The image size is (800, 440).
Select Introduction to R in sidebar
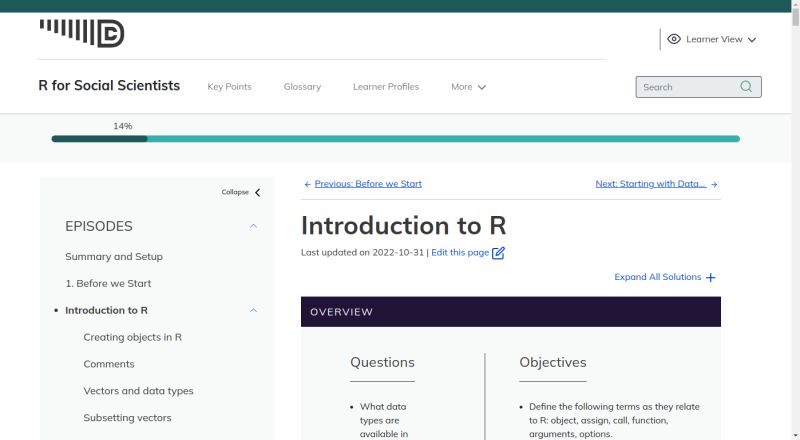107,310
